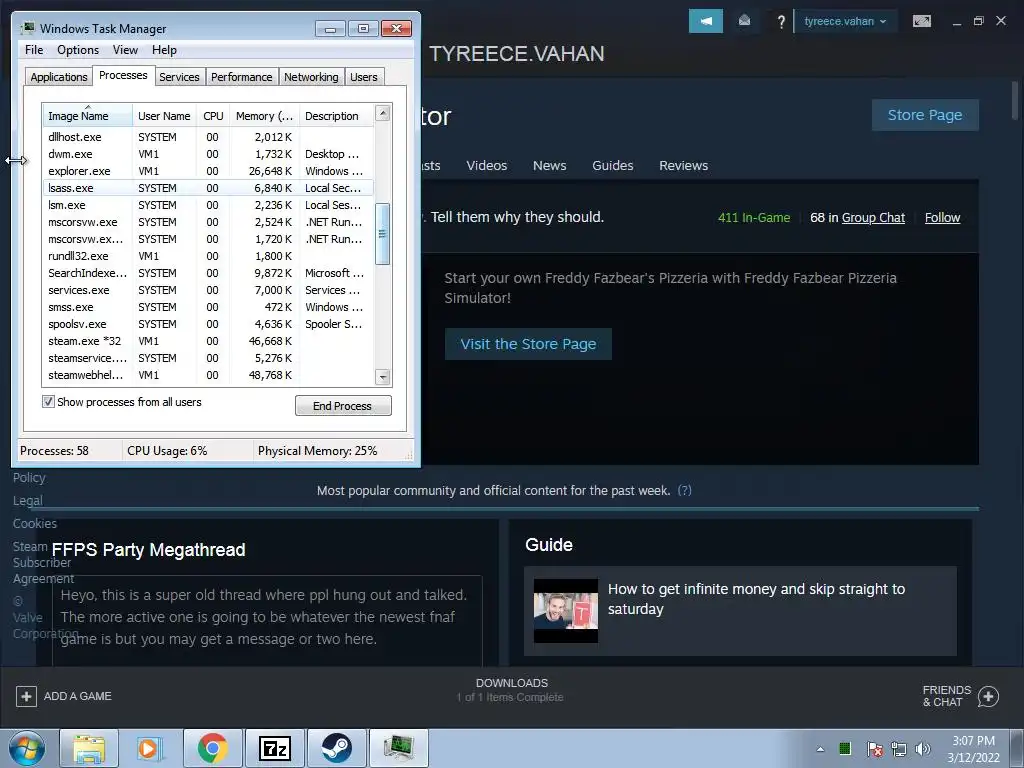Open the Task Manager Options menu
Screen dimensions: 1024x768
78,50
